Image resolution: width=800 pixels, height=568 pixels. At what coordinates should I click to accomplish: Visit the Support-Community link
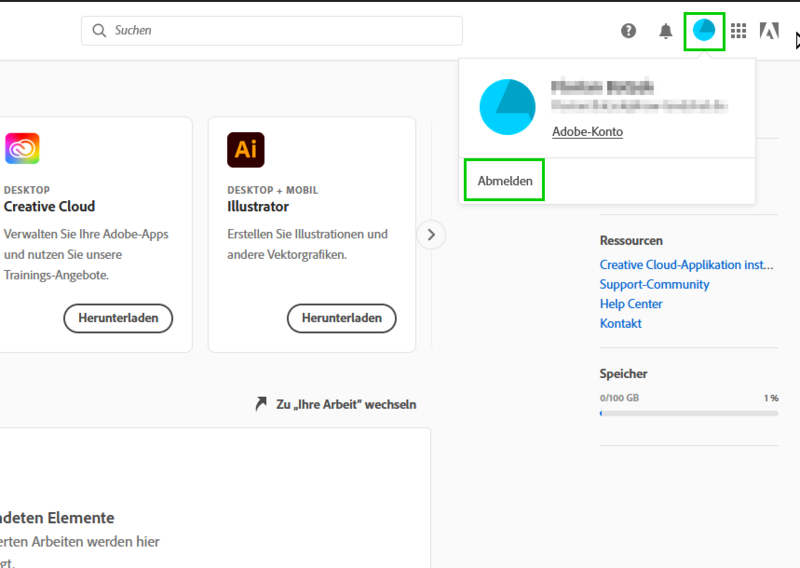[654, 285]
